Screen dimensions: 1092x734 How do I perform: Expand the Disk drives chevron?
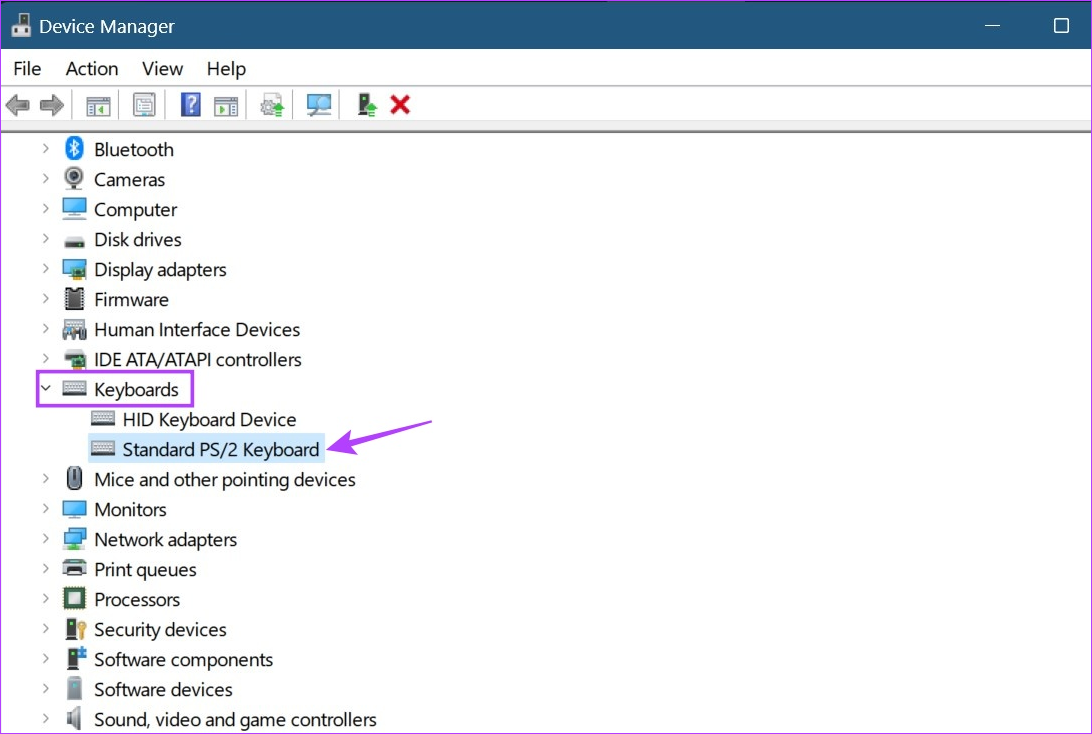click(x=46, y=238)
